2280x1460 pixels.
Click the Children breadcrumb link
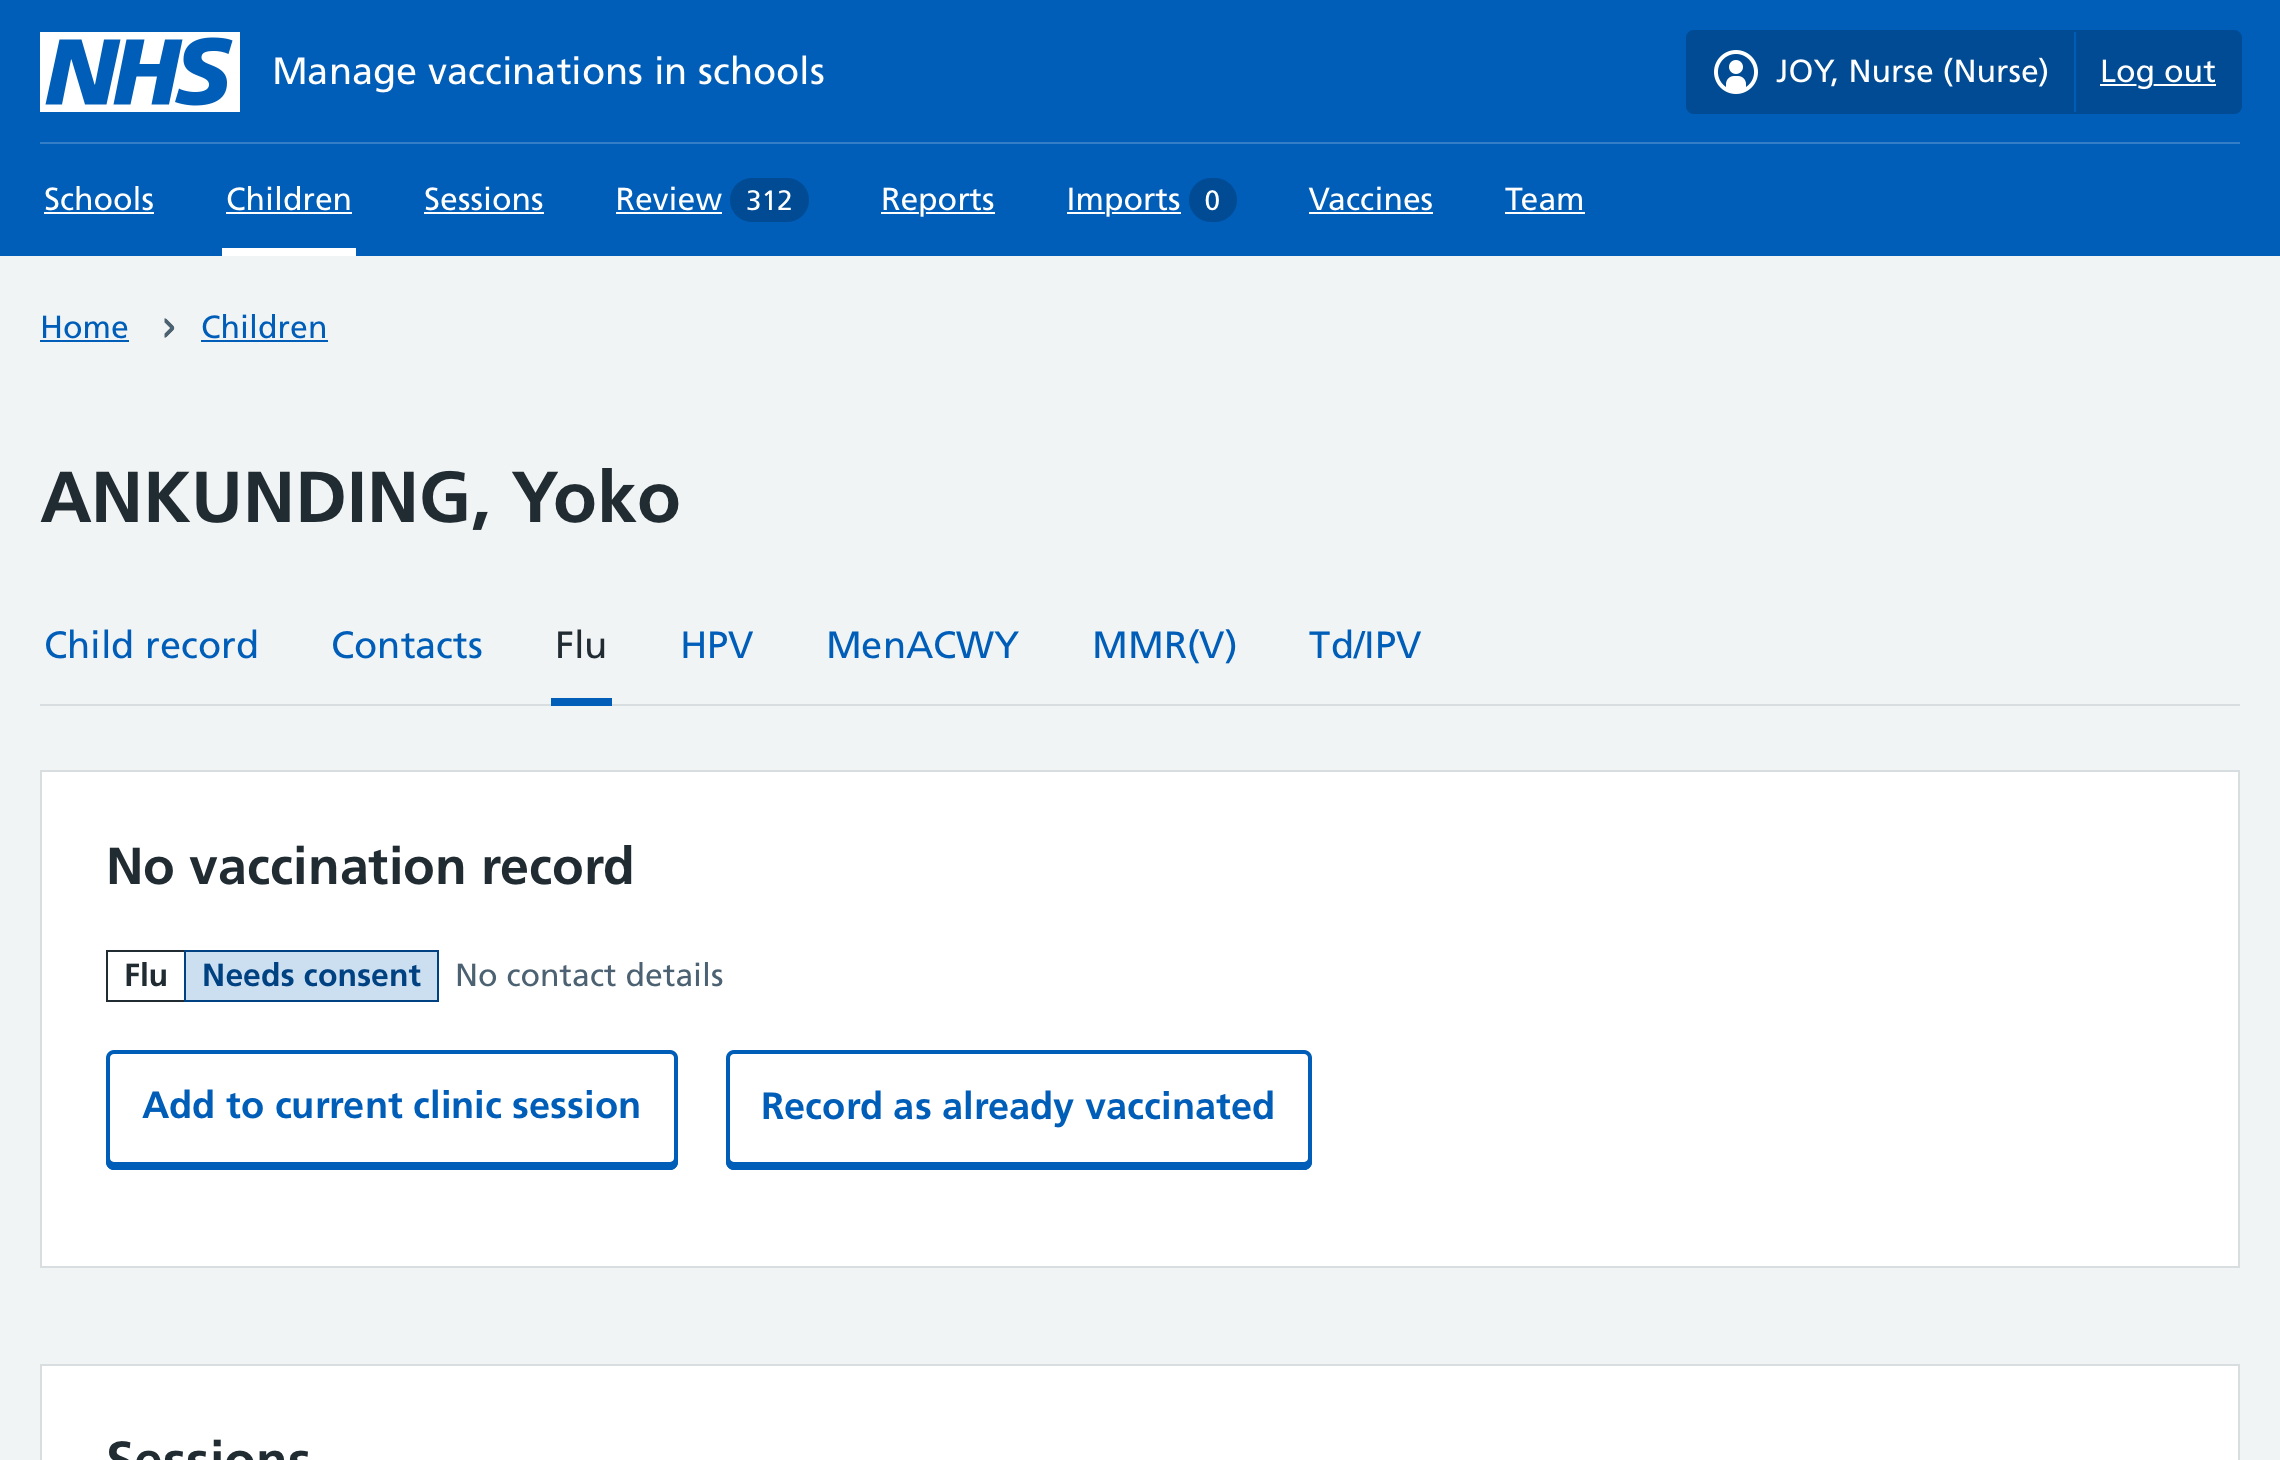(264, 327)
